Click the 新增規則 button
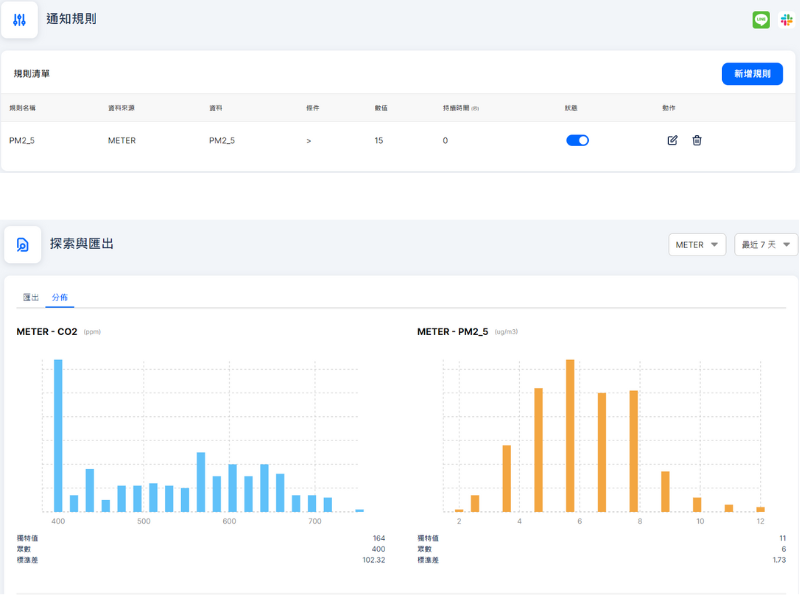Screen dimensions: 800x600 (x=752, y=74)
